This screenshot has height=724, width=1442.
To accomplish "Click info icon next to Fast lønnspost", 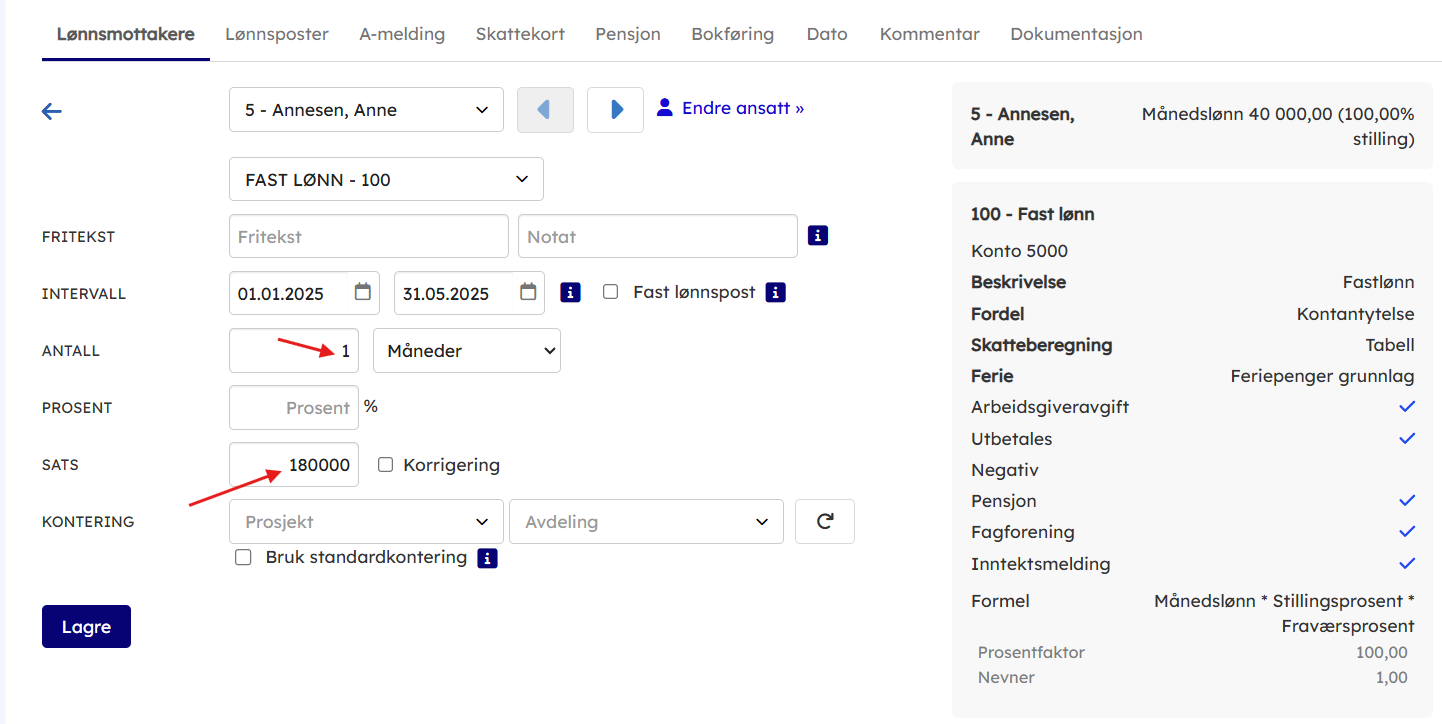I will coord(775,293).
